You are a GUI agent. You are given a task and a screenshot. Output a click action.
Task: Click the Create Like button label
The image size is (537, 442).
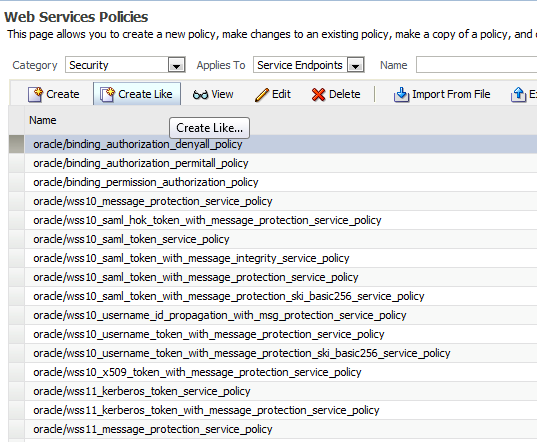click(x=145, y=94)
